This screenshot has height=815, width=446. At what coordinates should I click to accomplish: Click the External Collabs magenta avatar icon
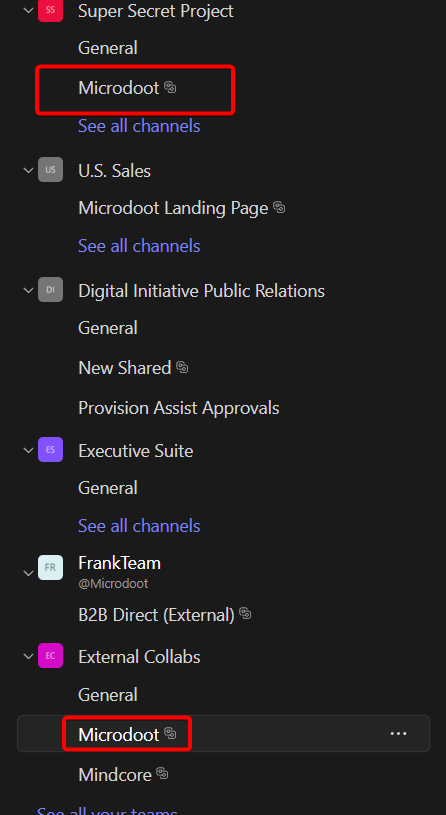50,656
